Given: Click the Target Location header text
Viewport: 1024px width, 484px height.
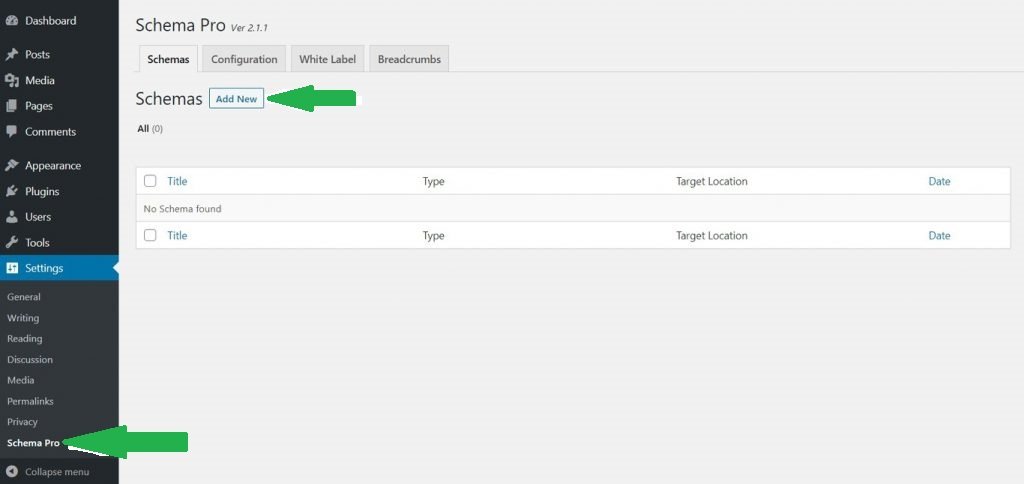Looking at the screenshot, I should click(712, 181).
